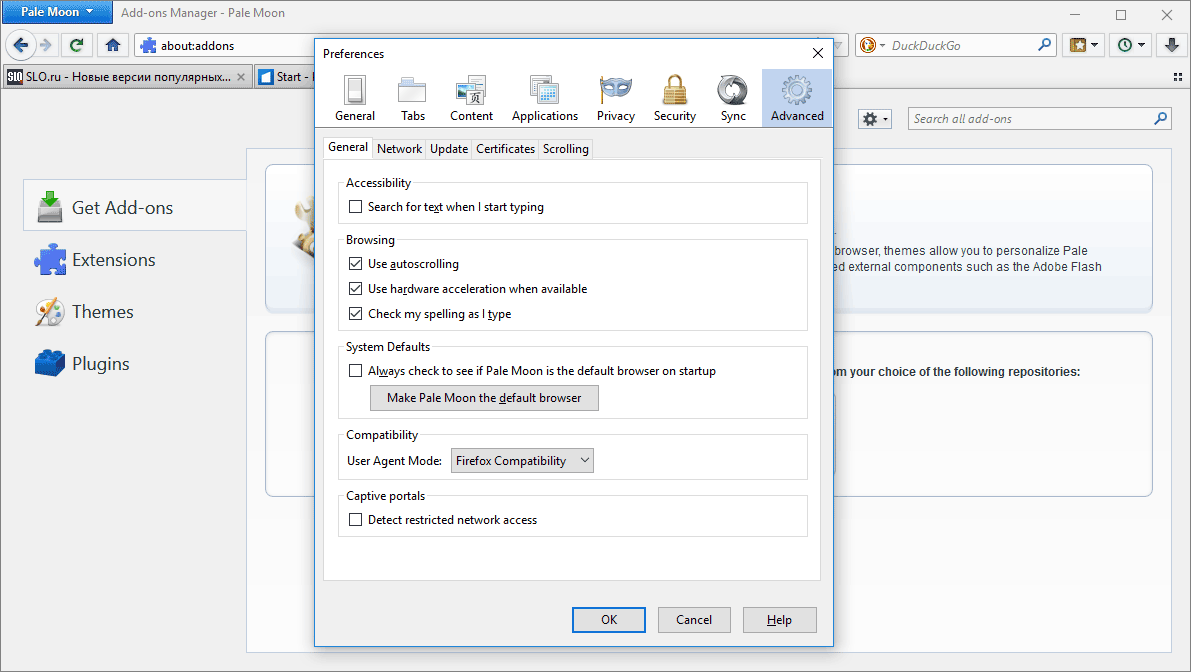The width and height of the screenshot is (1191, 672).
Task: Enable Search for text when I start typing
Action: coord(355,207)
